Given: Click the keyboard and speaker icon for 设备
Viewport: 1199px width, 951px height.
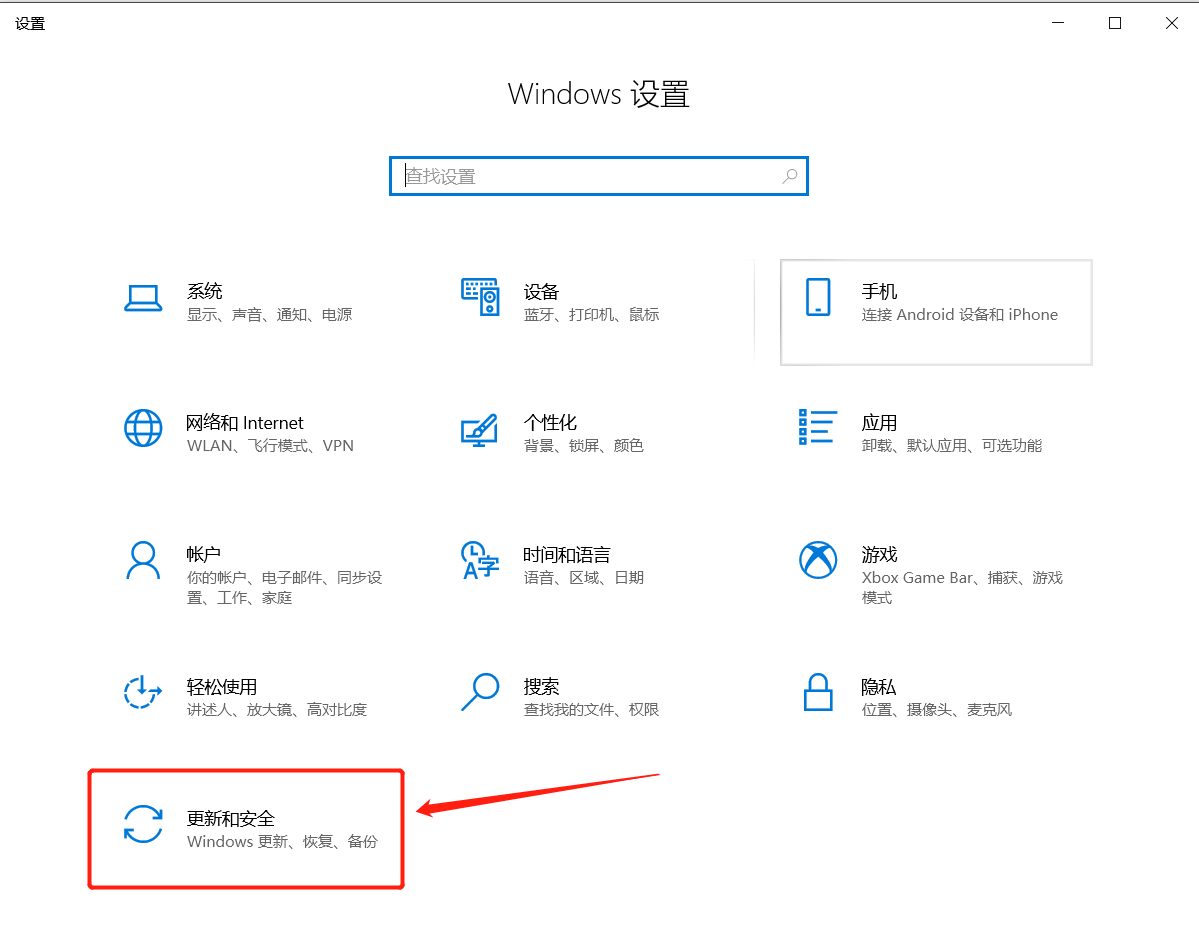Looking at the screenshot, I should tap(480, 297).
